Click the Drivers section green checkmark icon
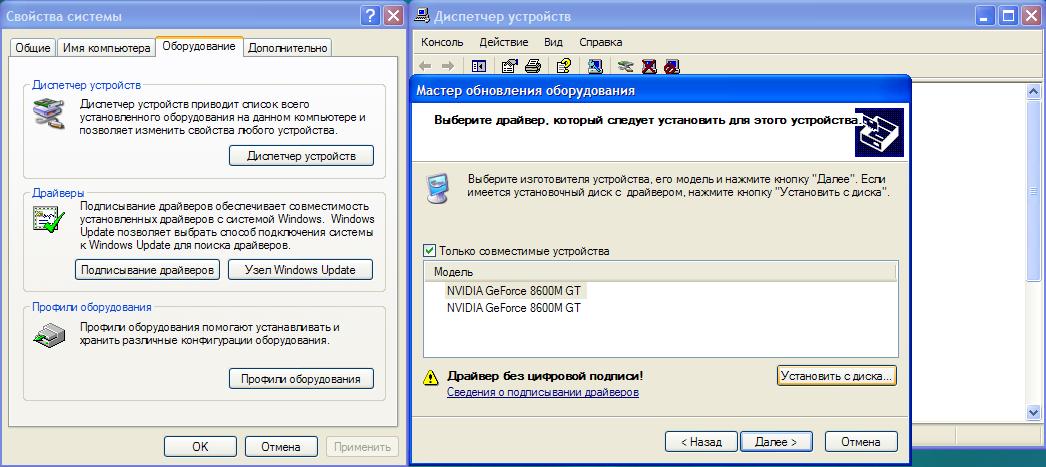The width and height of the screenshot is (1046, 467). 49,219
